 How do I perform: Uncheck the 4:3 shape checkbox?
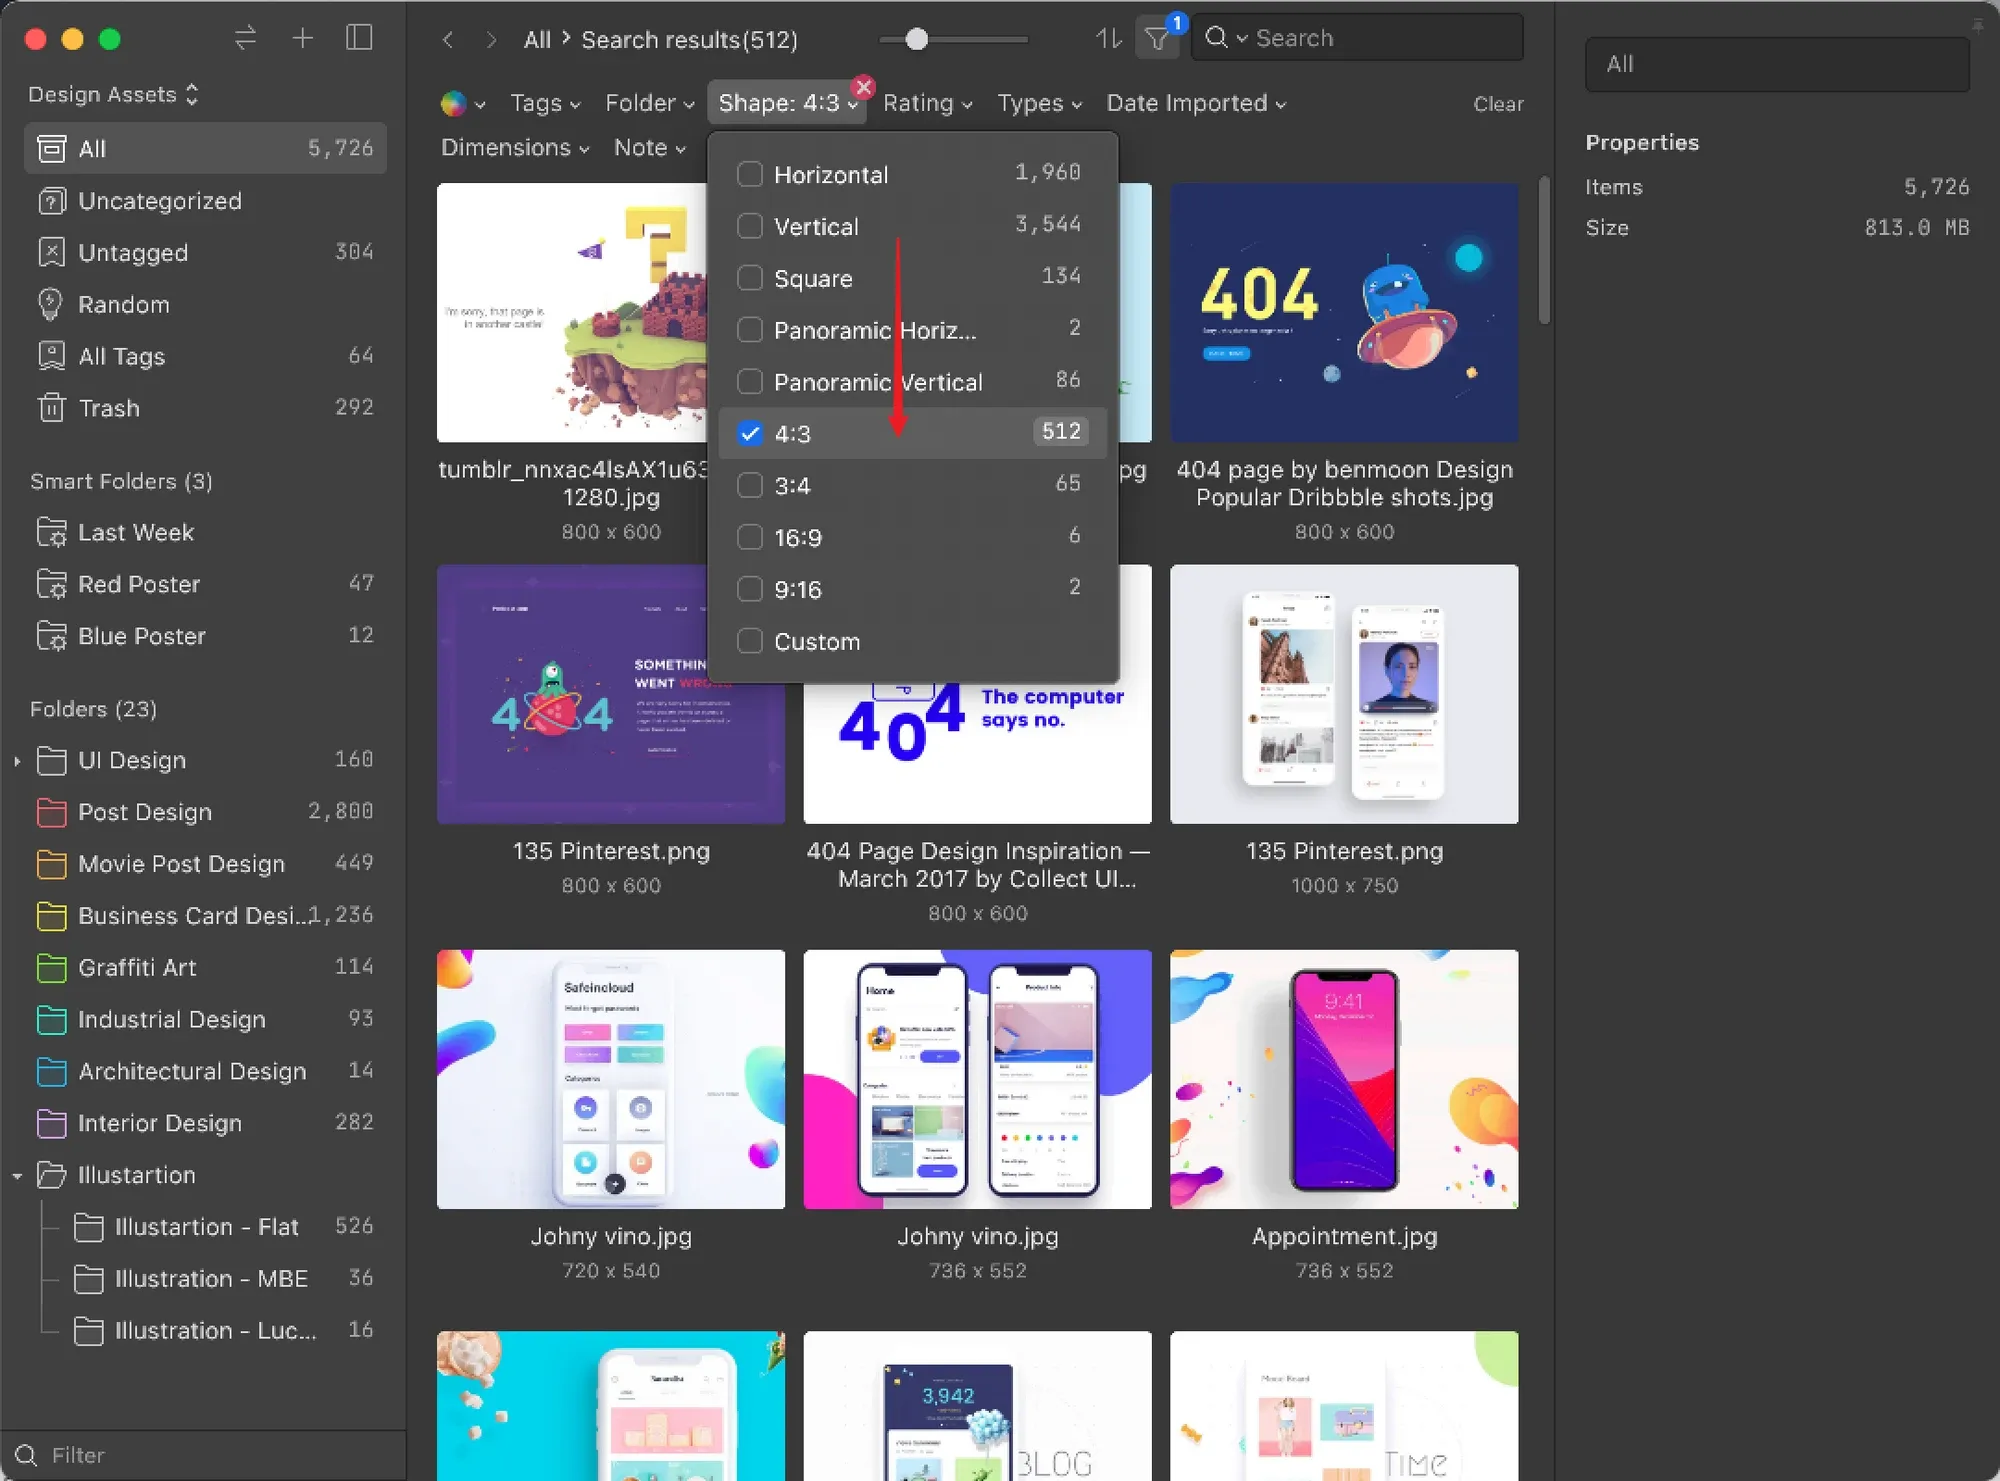[x=750, y=433]
